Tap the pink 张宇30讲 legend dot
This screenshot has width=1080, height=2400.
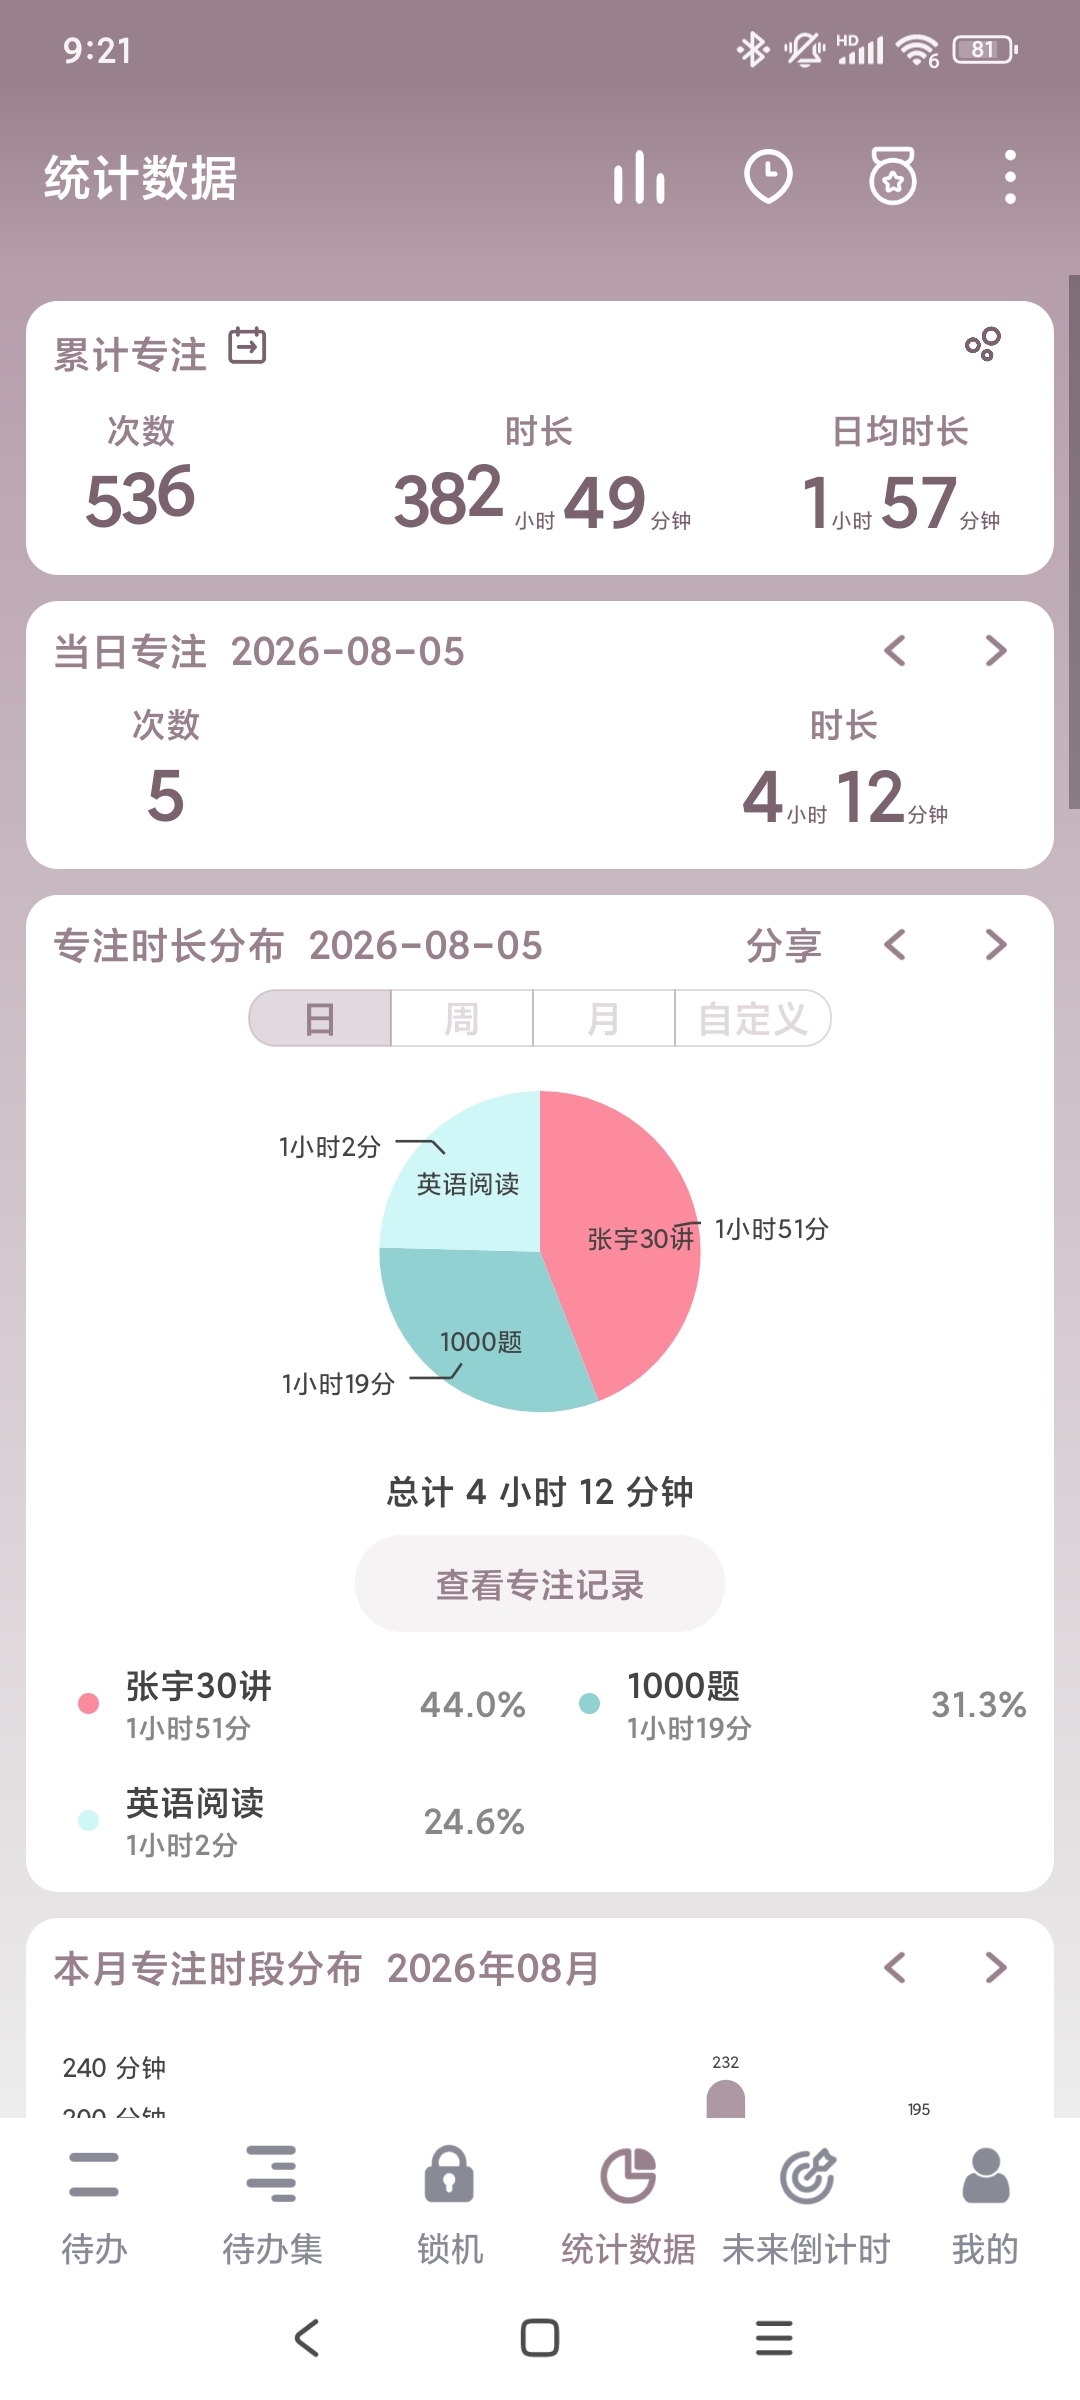[x=88, y=1704]
